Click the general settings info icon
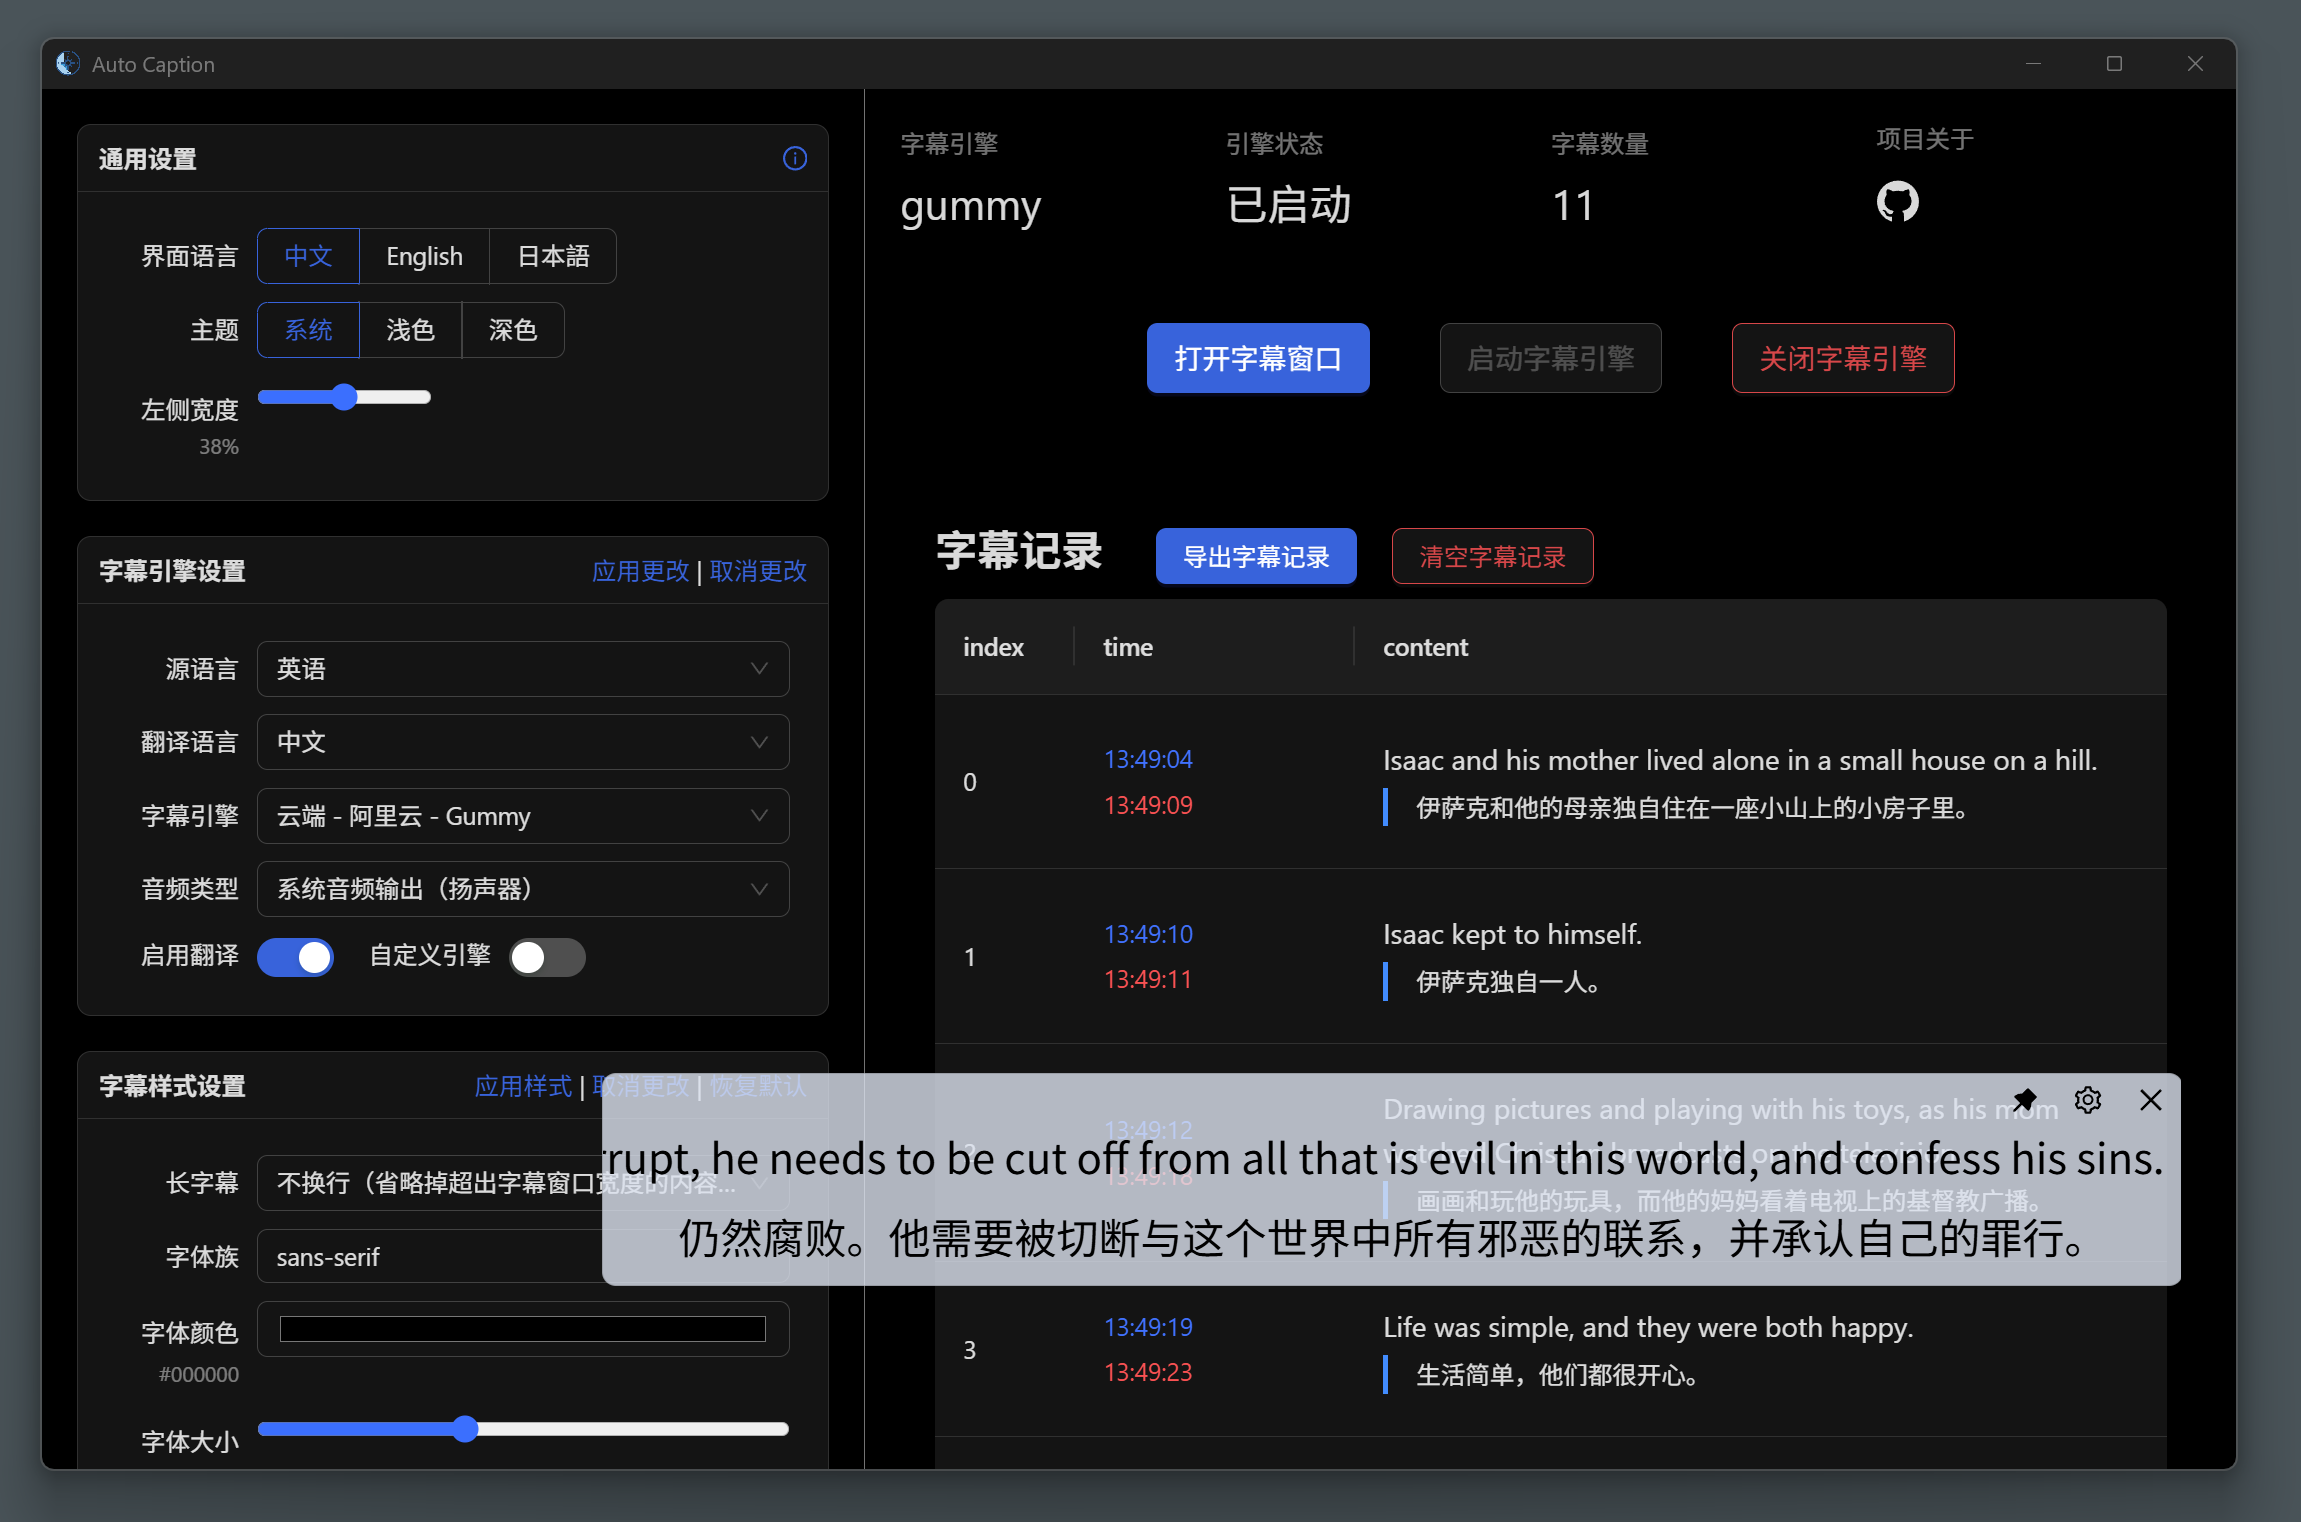 pos(795,159)
